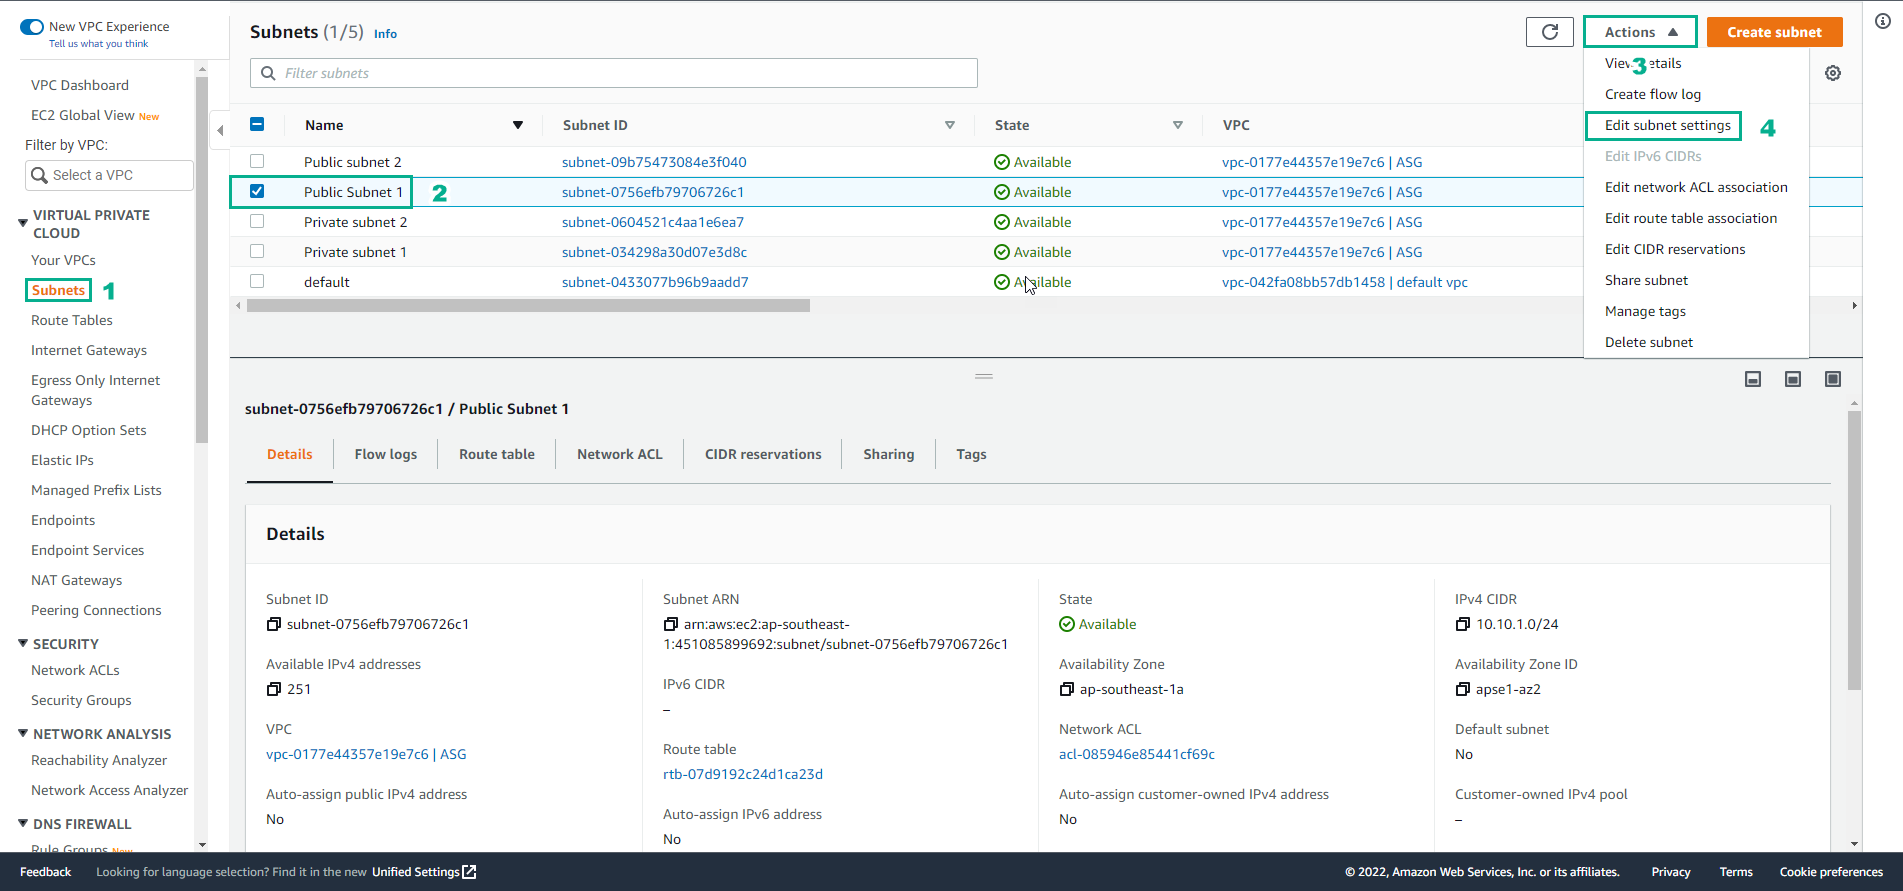Check the Private subnet 1 row checkbox
1903x891 pixels.
pyautogui.click(x=257, y=251)
